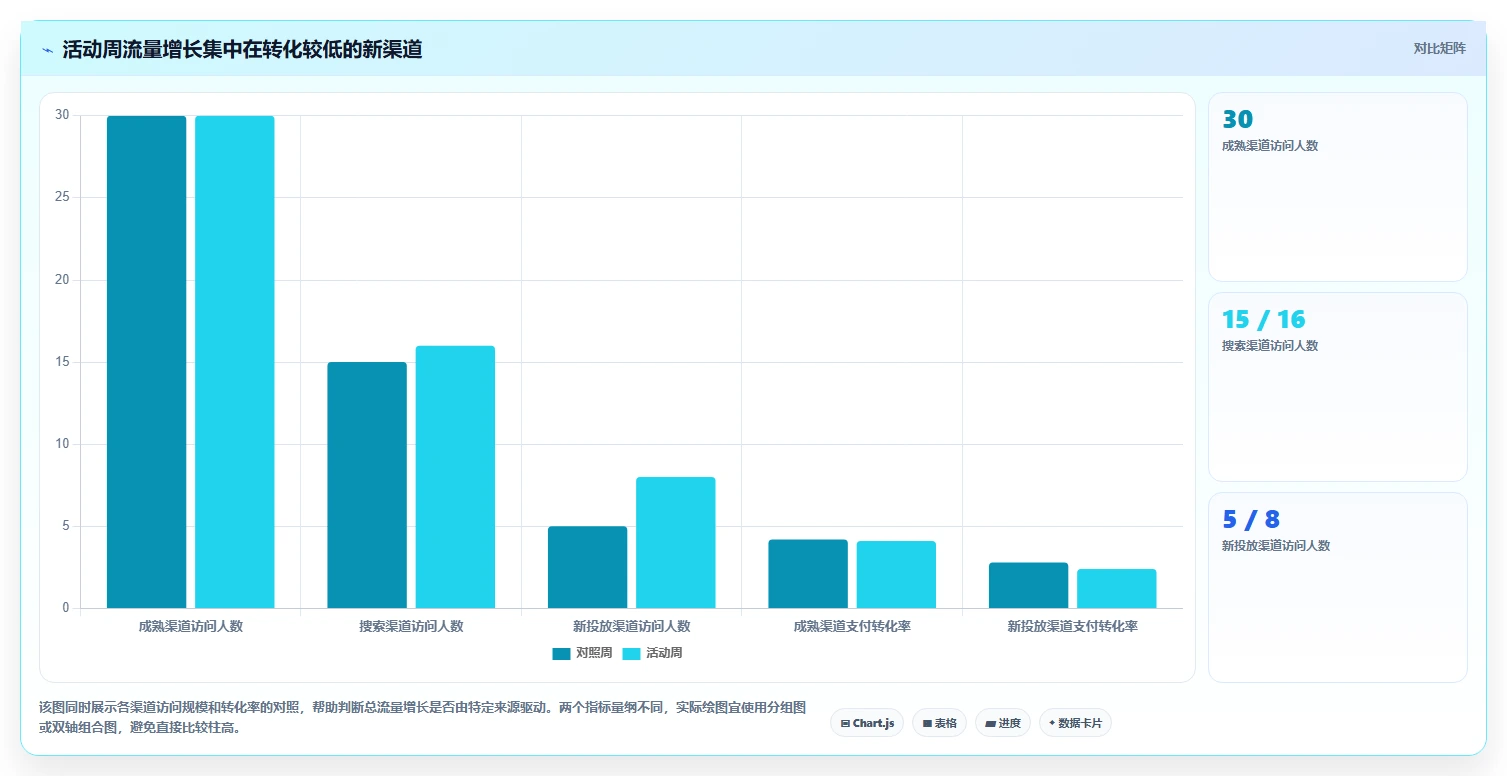This screenshot has width=1507, height=776.
Task: Click the y-axis tick label 10
Action: tap(62, 444)
